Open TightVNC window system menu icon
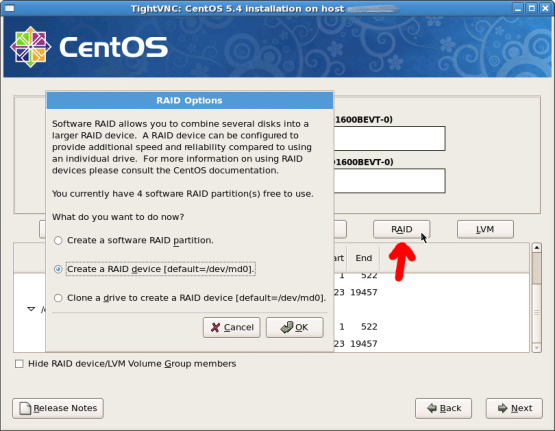Image resolution: width=555 pixels, height=431 pixels. pos(10,8)
